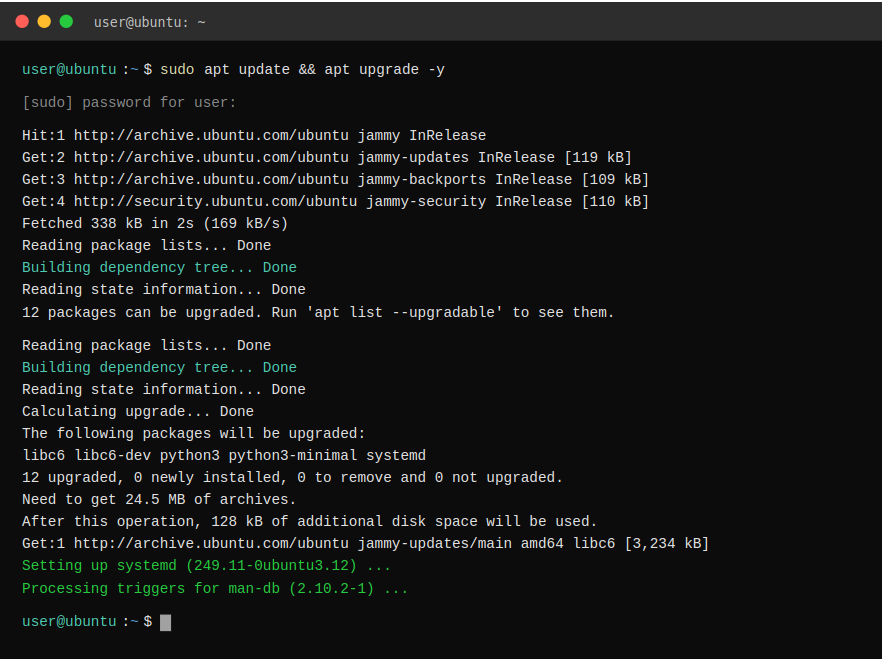
Task: Click the green 'Setting up systemd' line
Action: tap(206, 565)
